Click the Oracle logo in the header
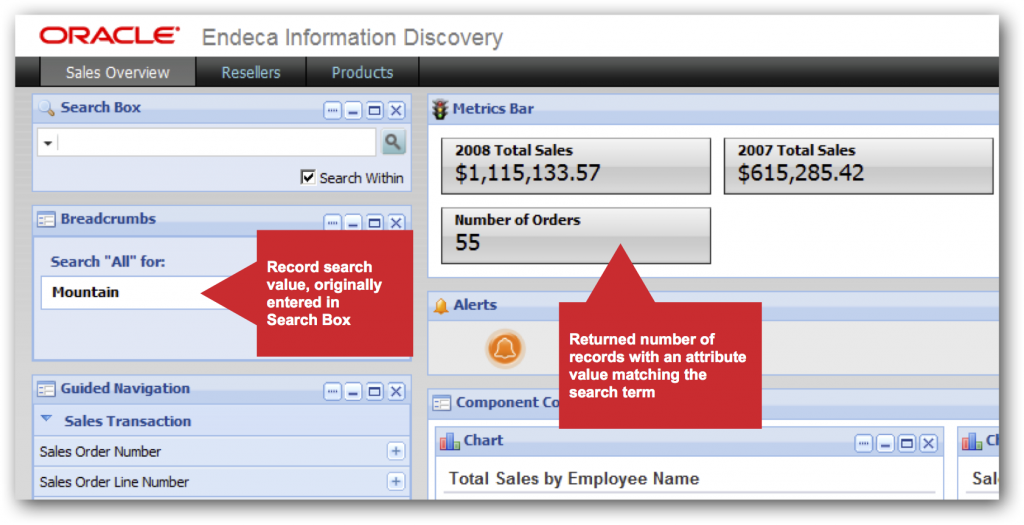This screenshot has width=1024, height=525. click(x=109, y=35)
